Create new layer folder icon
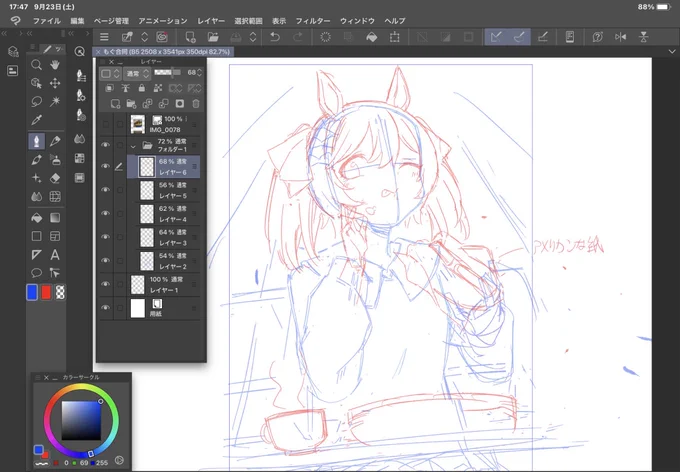 click(x=131, y=103)
